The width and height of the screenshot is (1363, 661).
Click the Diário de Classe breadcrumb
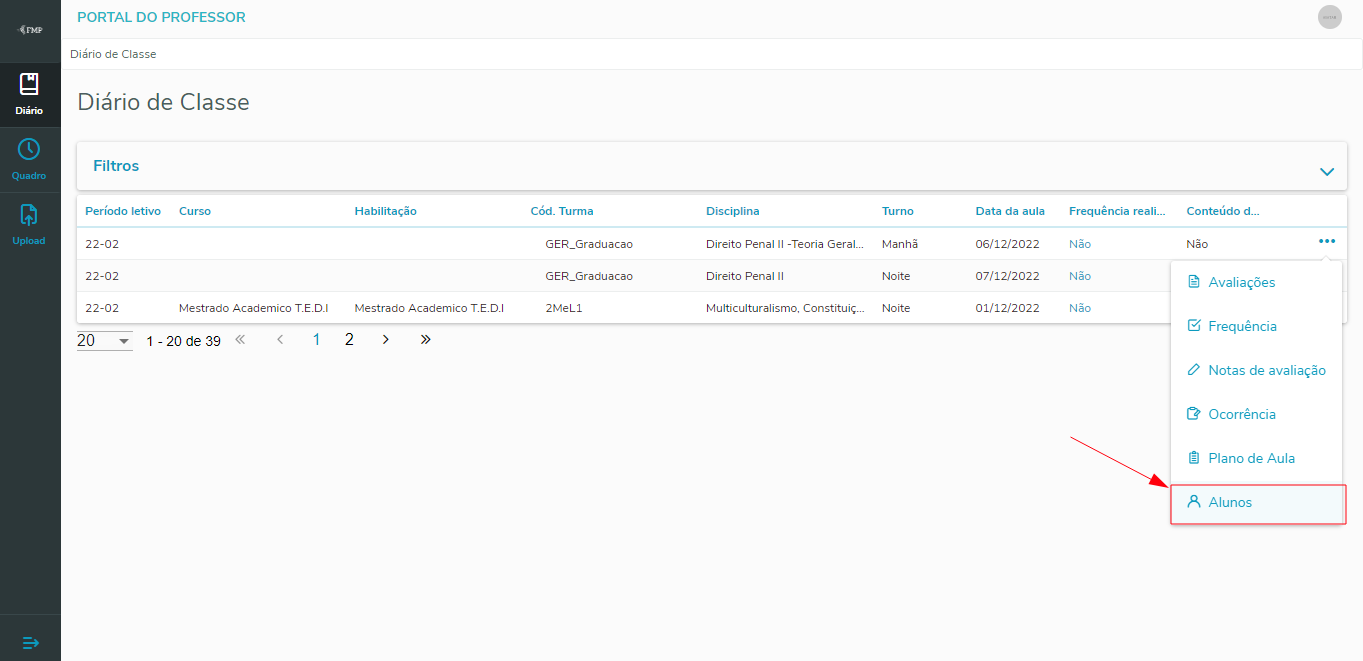point(113,54)
